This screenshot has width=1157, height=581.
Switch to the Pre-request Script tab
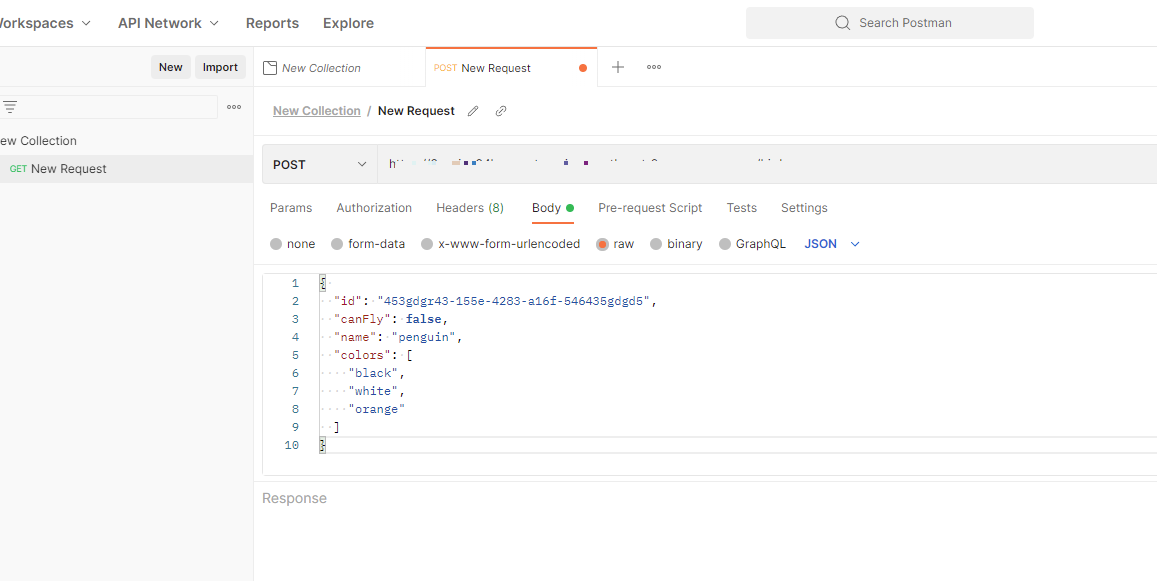650,208
